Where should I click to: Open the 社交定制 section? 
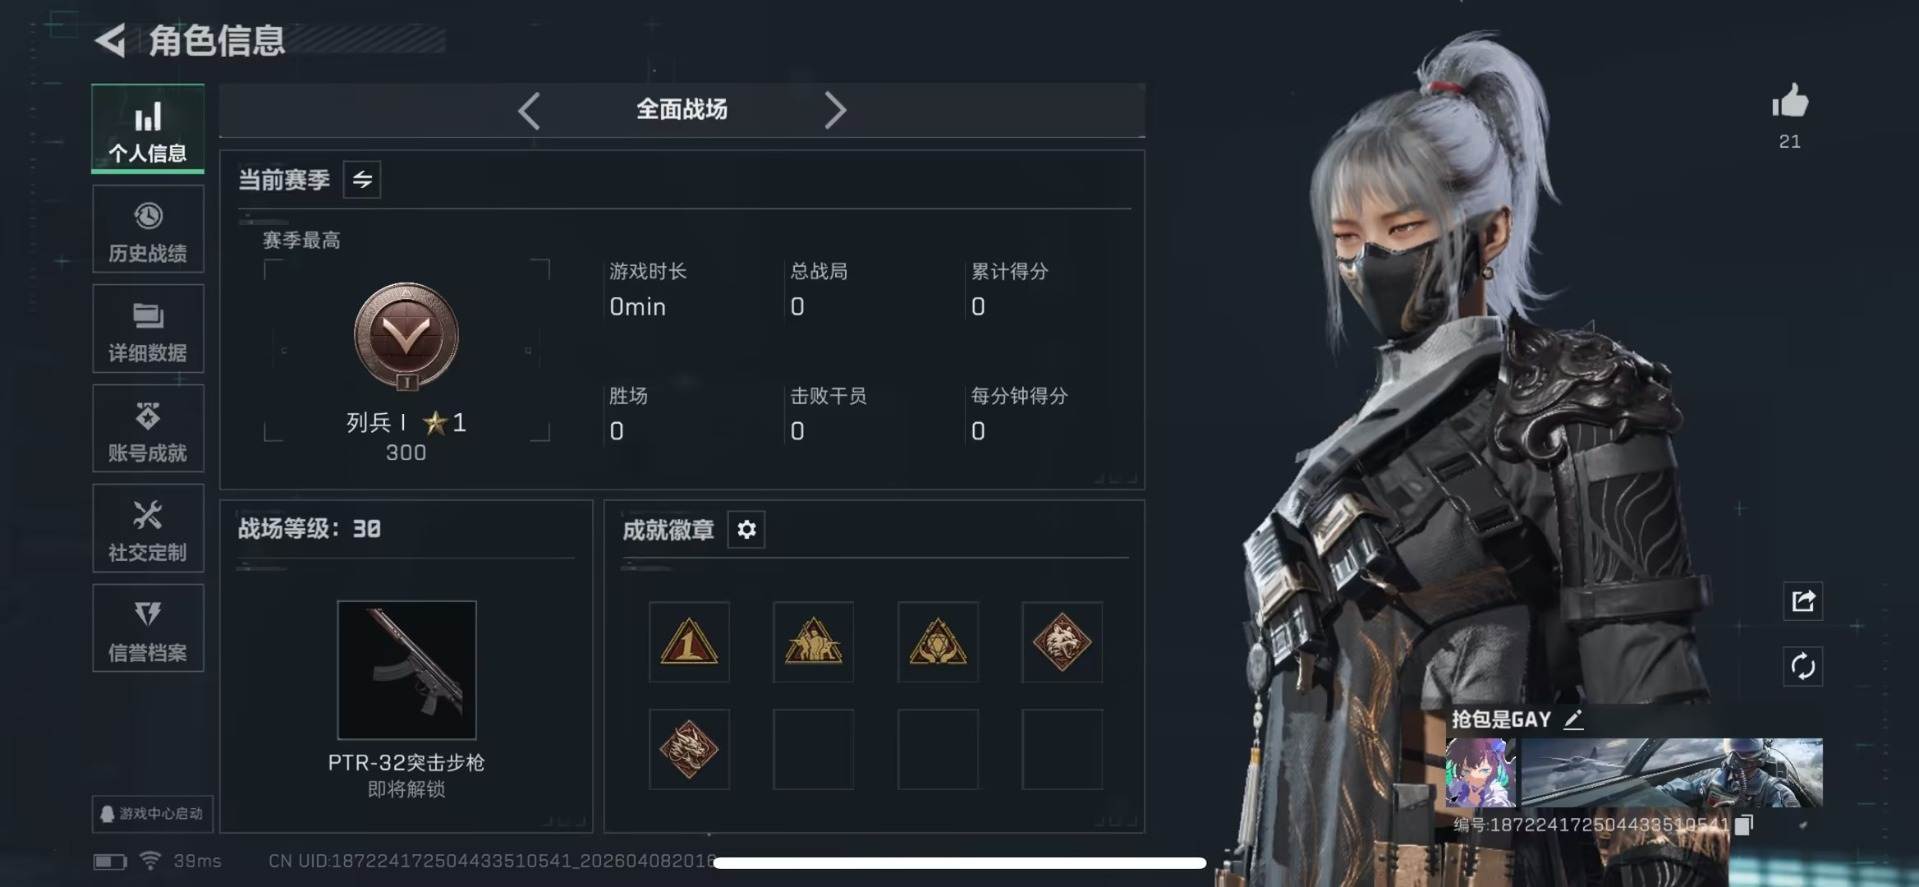point(148,529)
